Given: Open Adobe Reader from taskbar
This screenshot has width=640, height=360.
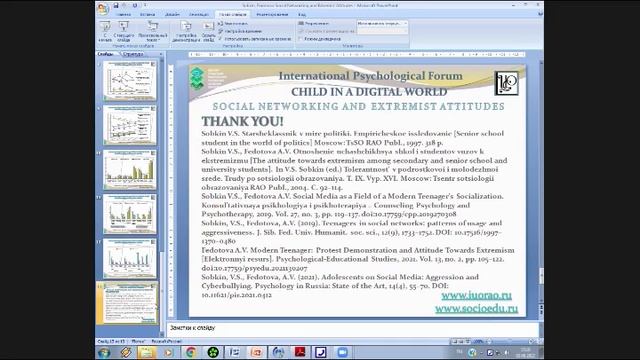Looking at the screenshot, I should pos(300,352).
